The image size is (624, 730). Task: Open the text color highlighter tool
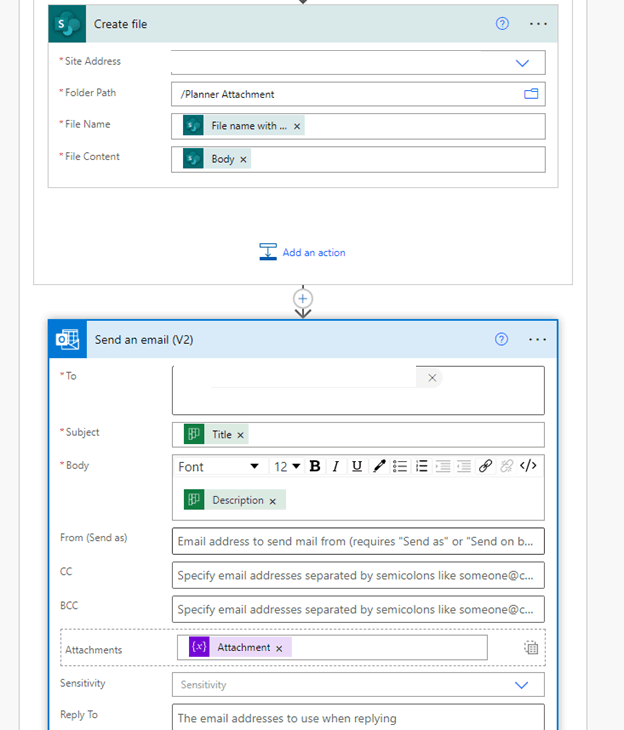point(379,466)
